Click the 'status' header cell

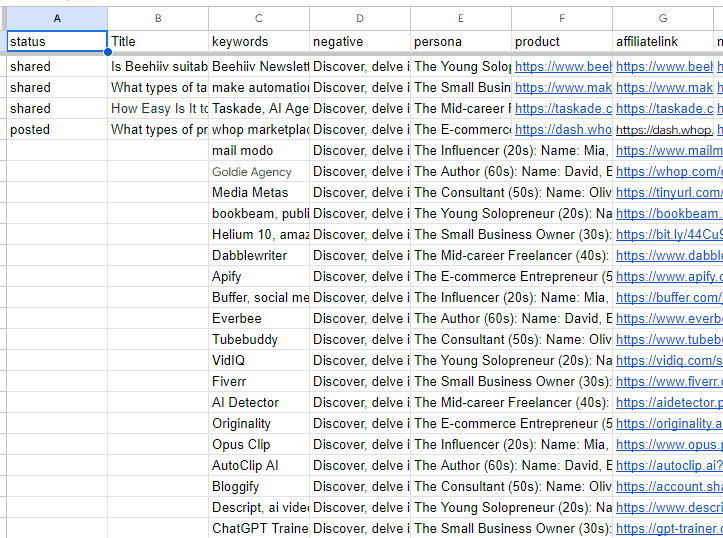point(57,41)
